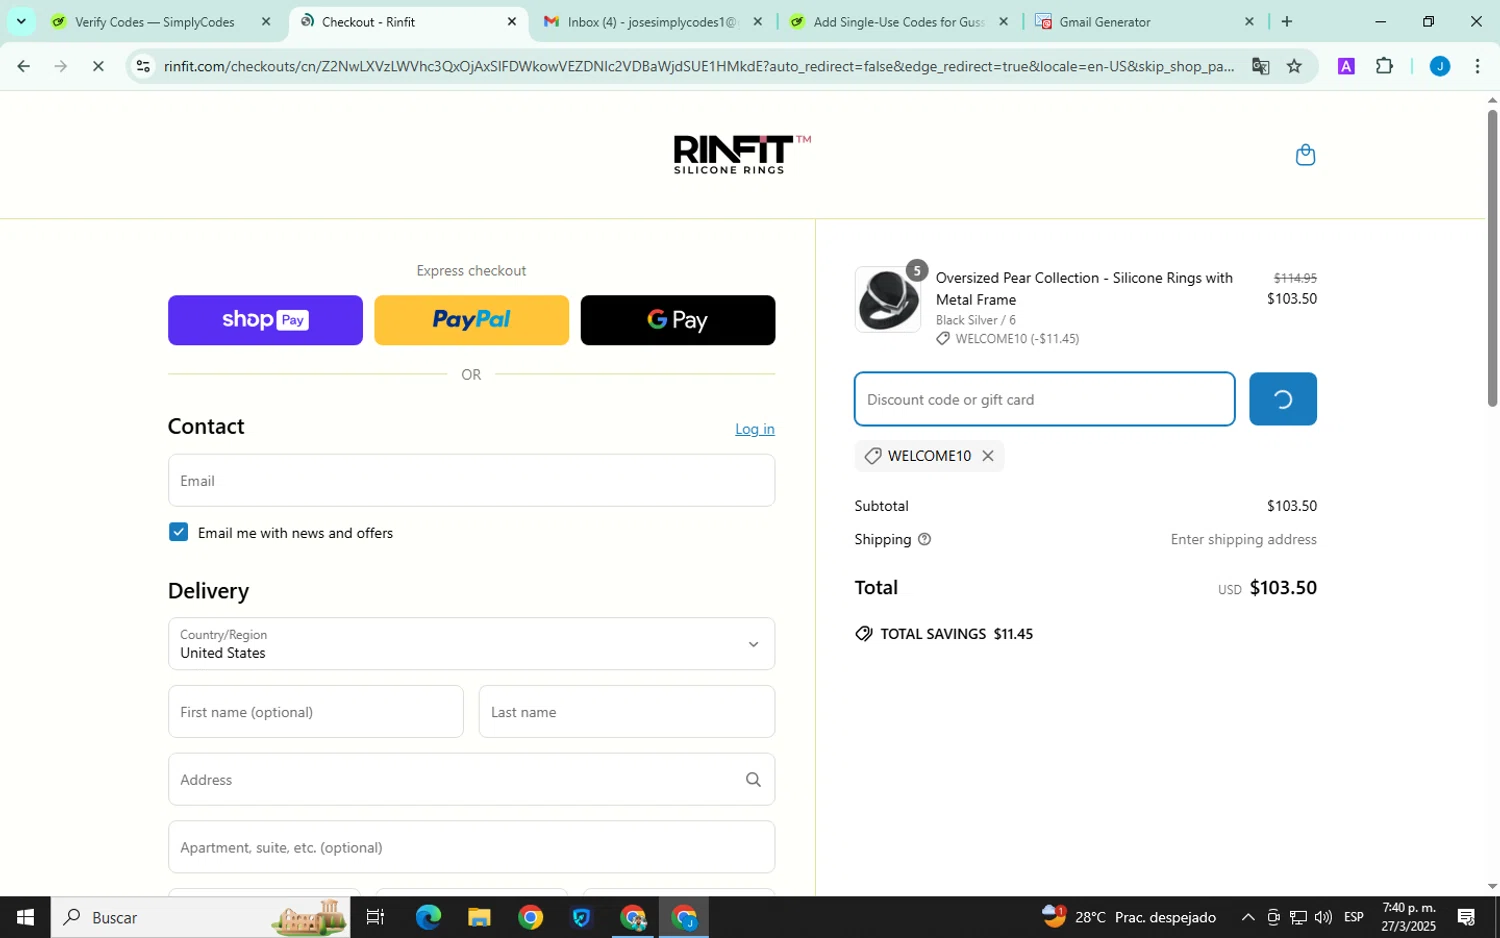Close the Checkout - Rinfit tab

[512, 21]
